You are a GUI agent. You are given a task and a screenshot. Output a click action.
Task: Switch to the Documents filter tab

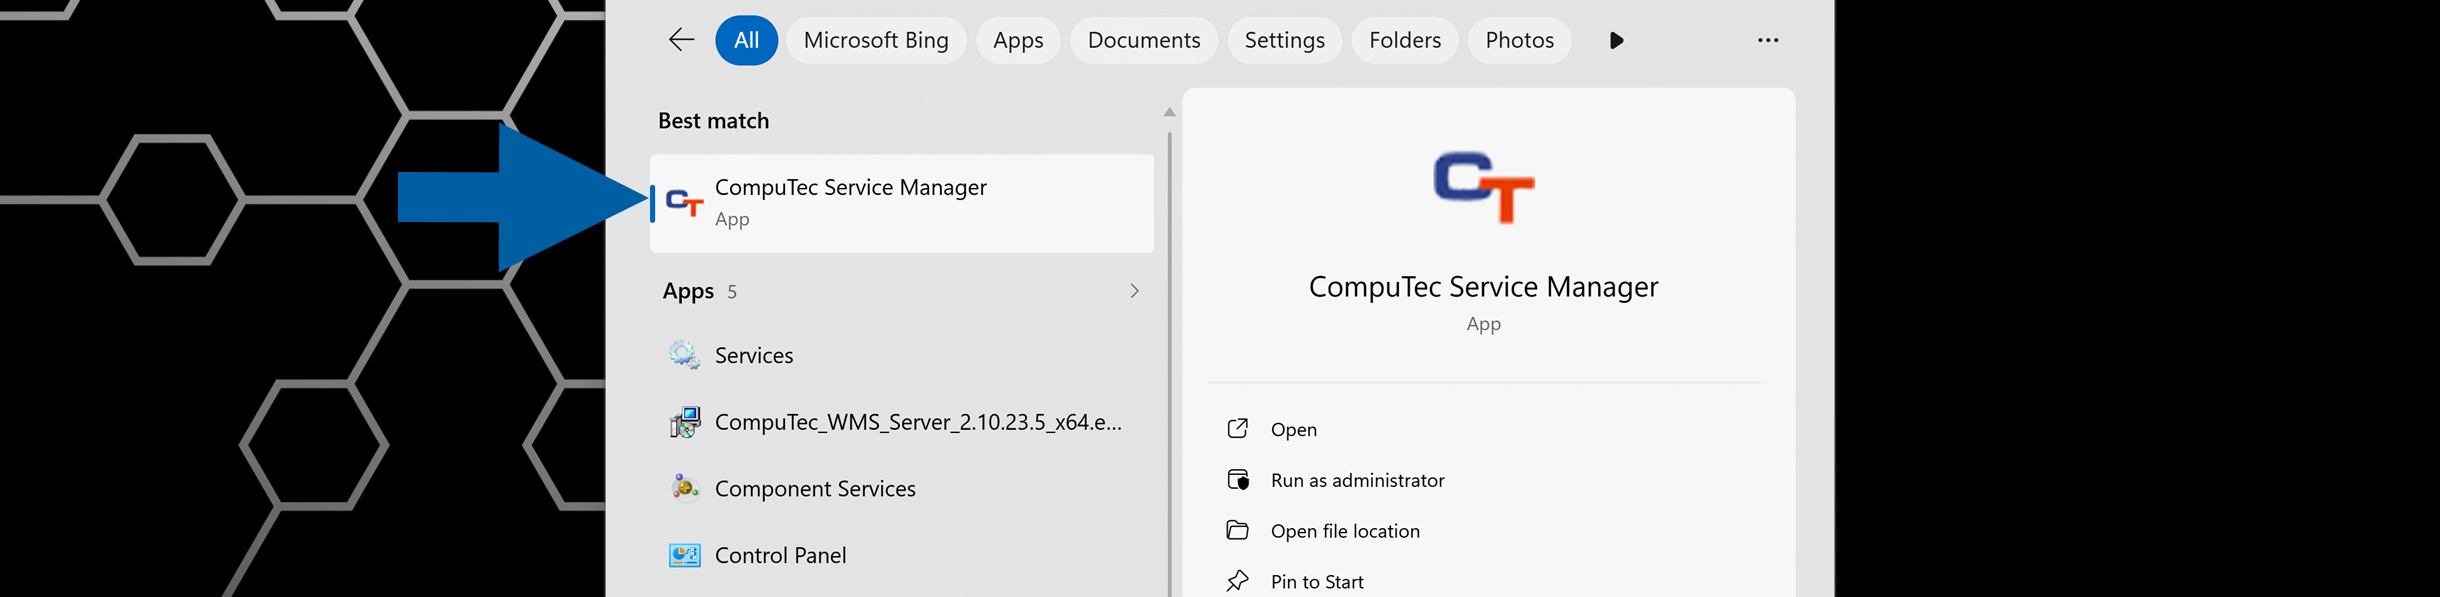[x=1143, y=40]
